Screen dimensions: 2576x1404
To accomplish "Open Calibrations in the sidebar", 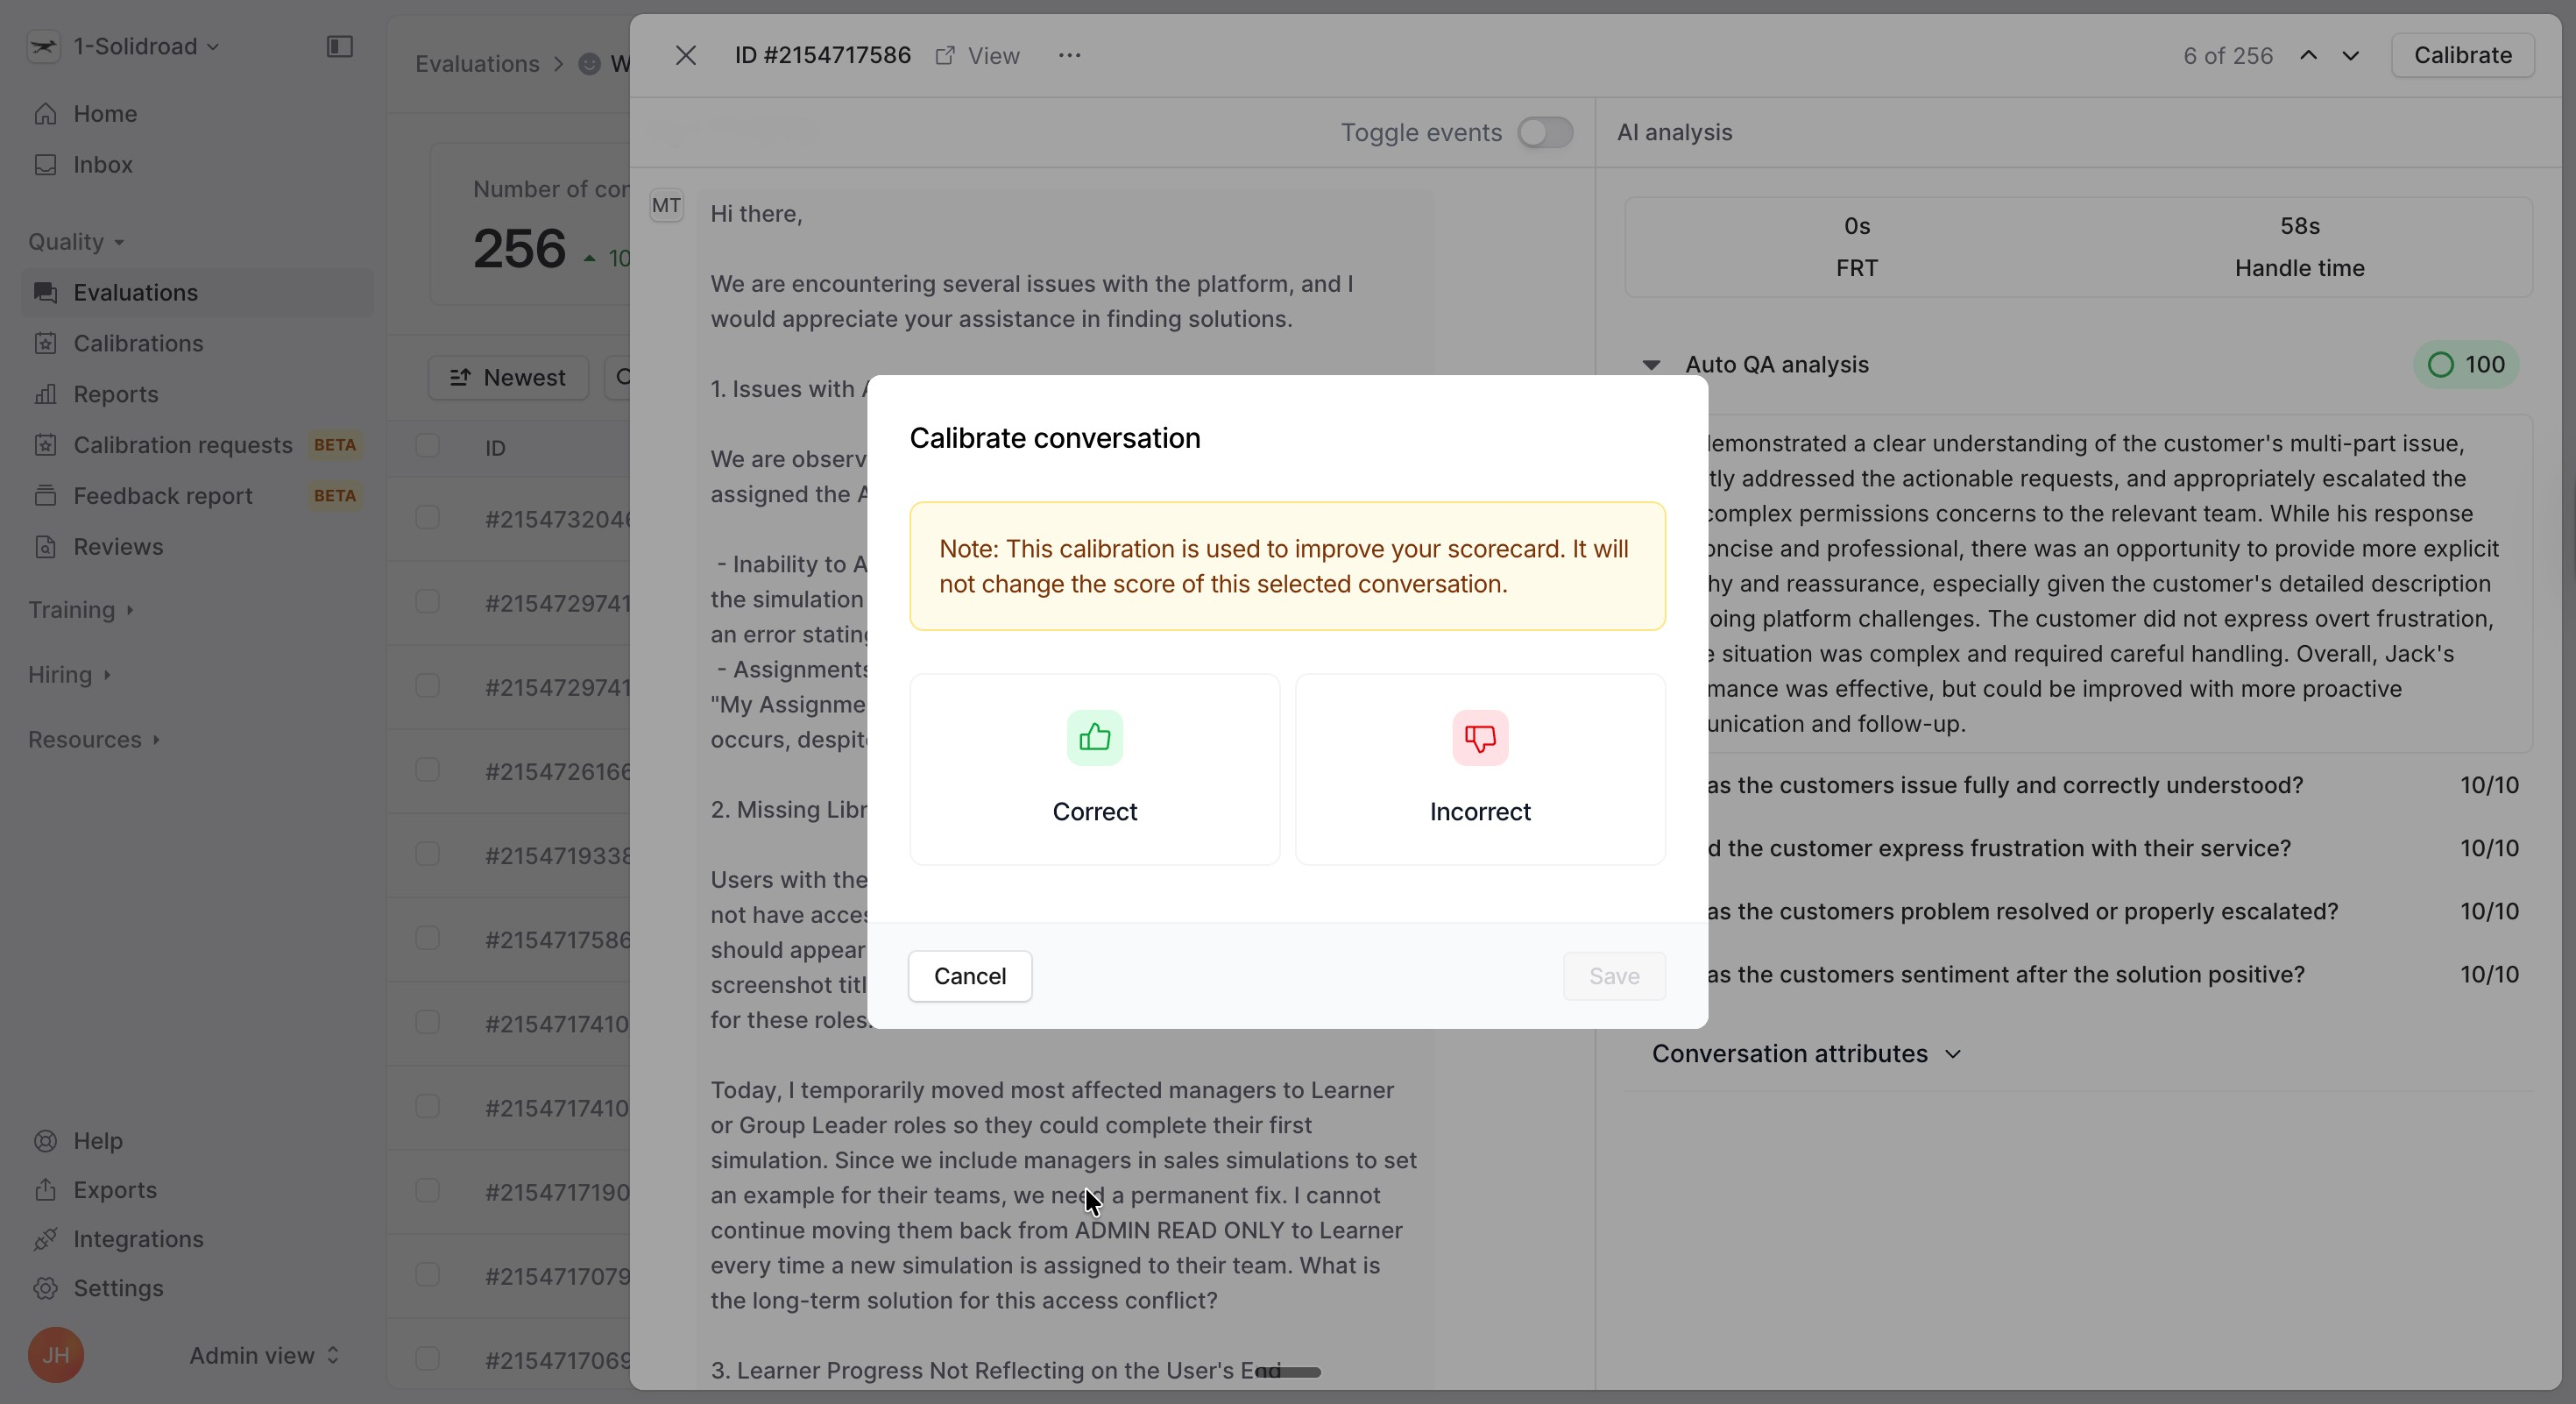I will point(138,343).
